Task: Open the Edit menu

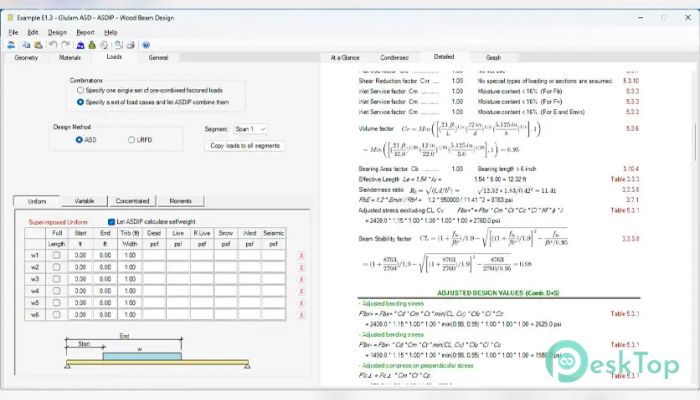Action: [33, 33]
